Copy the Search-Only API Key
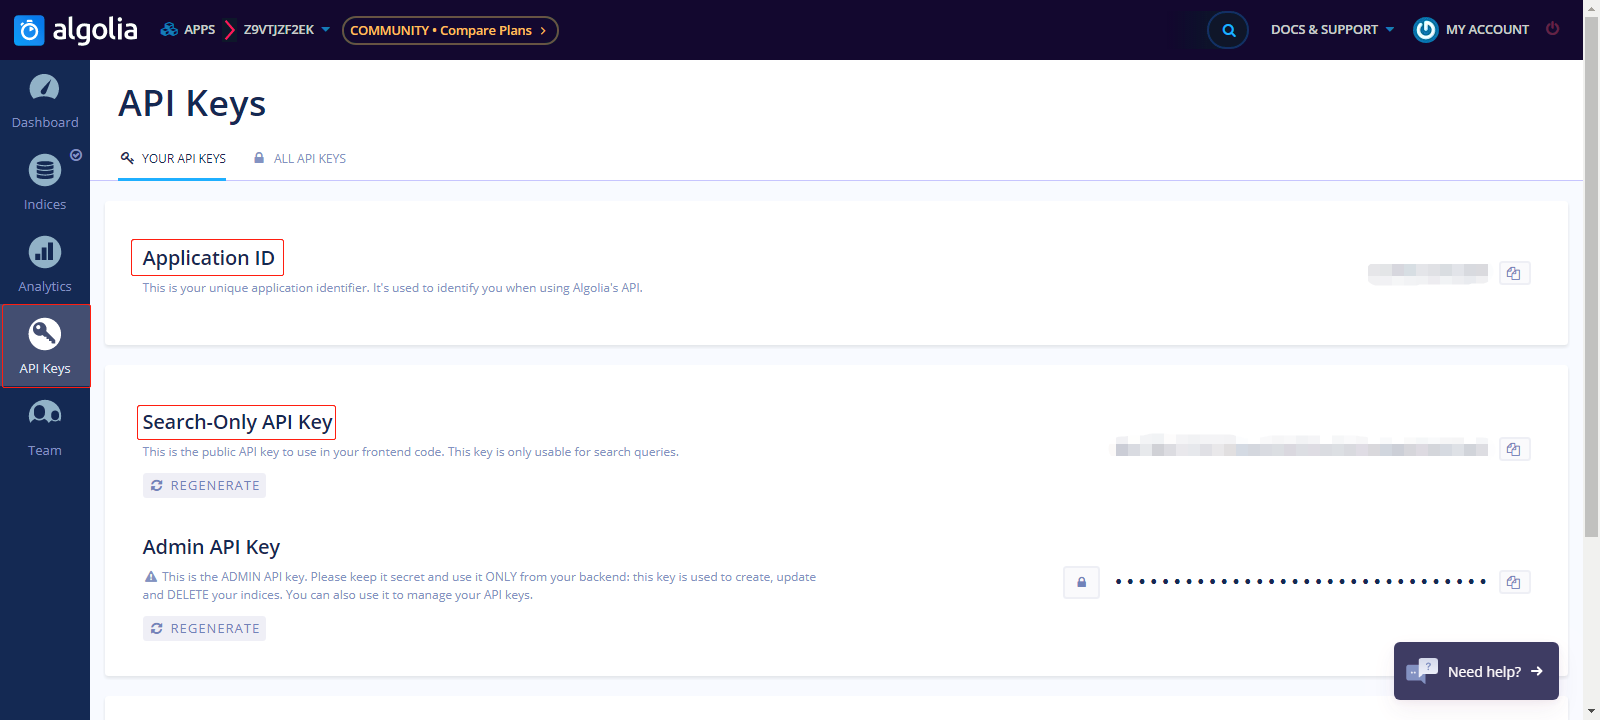 point(1514,449)
